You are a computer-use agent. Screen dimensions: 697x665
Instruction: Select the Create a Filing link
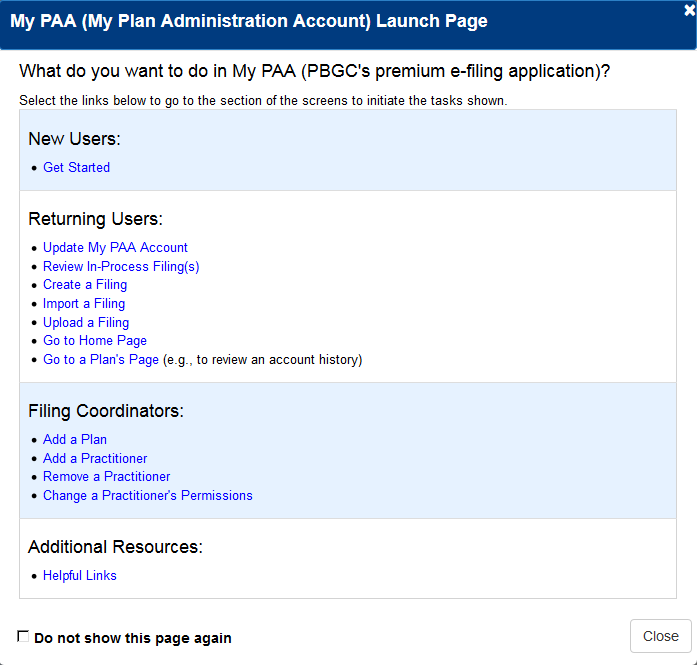(x=85, y=285)
